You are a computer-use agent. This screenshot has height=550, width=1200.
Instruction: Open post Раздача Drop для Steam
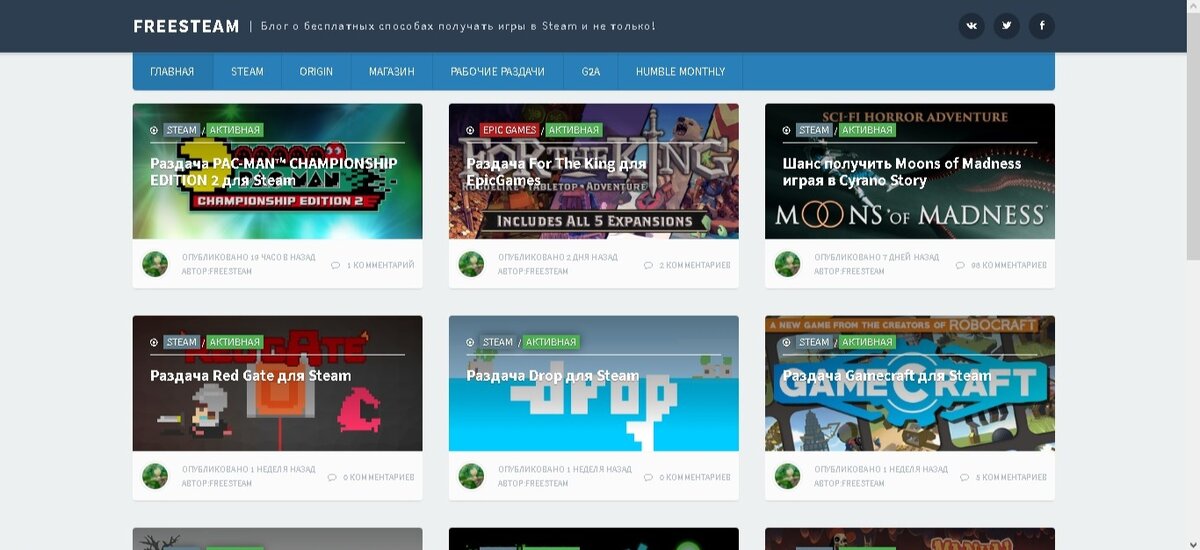pyautogui.click(x=552, y=376)
